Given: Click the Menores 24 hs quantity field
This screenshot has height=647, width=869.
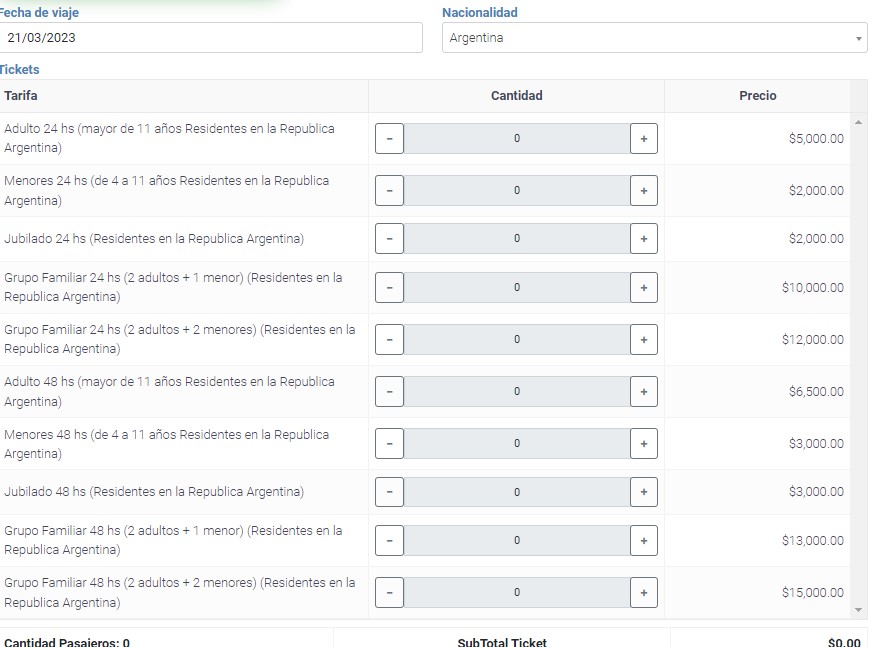Looking at the screenshot, I should pyautogui.click(x=516, y=190).
